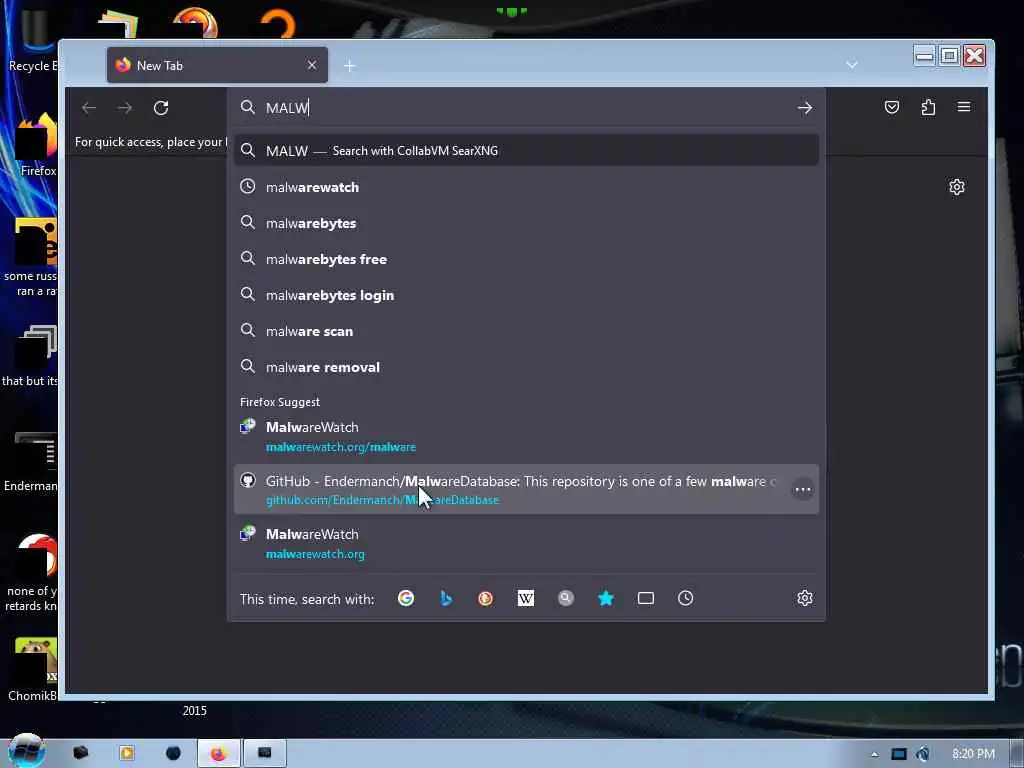1024x768 pixels.
Task: Open the Pocket save icon
Action: (891, 107)
